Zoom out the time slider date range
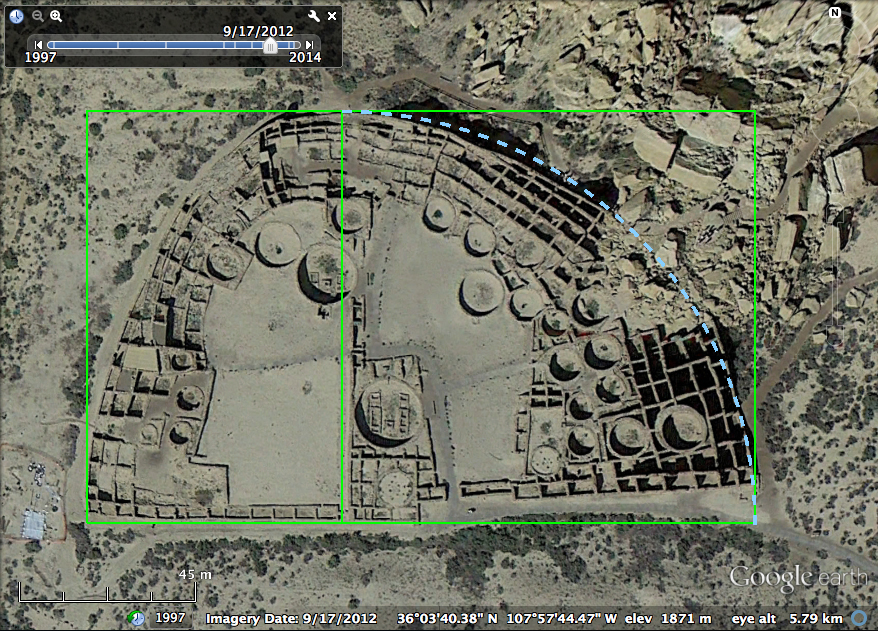 tap(38, 16)
